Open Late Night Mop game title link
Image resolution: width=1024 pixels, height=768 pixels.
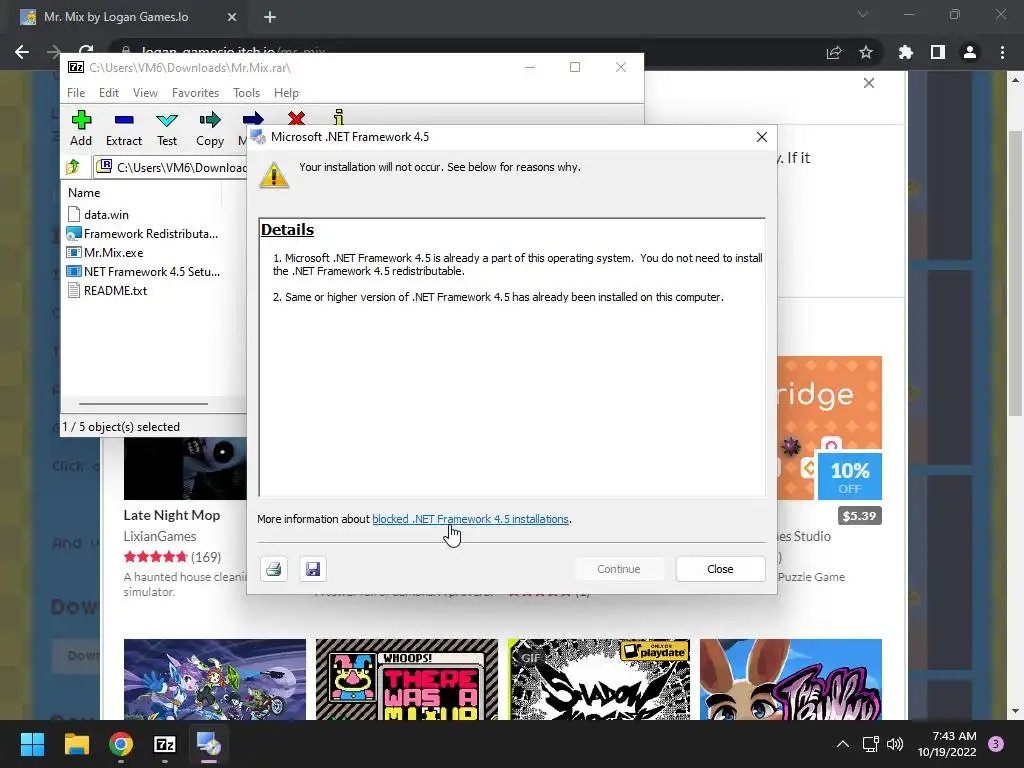coord(172,515)
